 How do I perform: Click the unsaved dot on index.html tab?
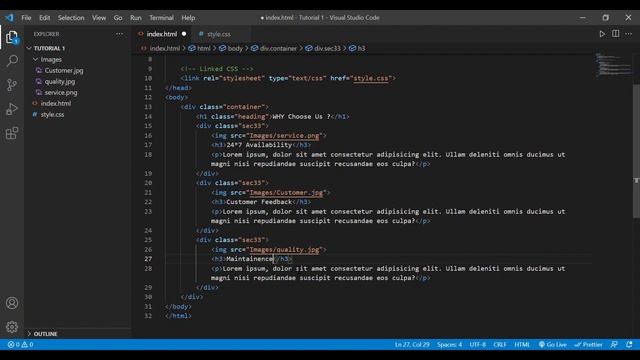(184, 34)
